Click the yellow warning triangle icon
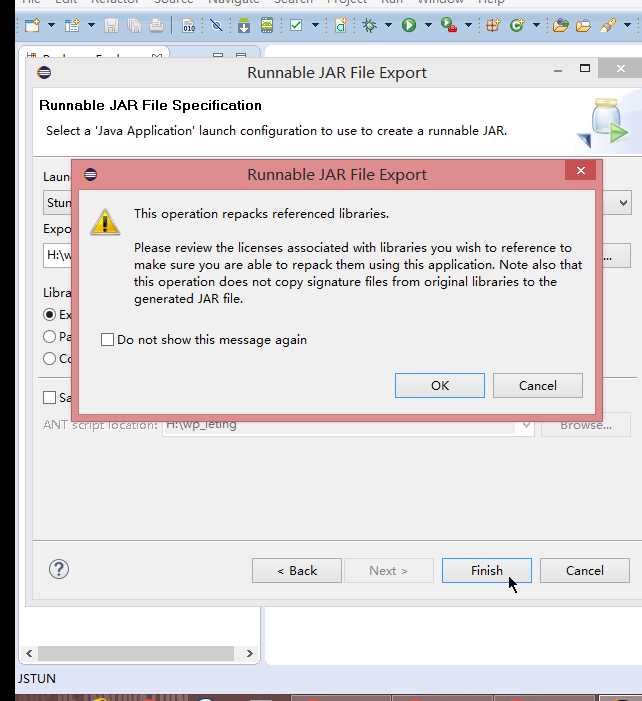 pos(105,222)
